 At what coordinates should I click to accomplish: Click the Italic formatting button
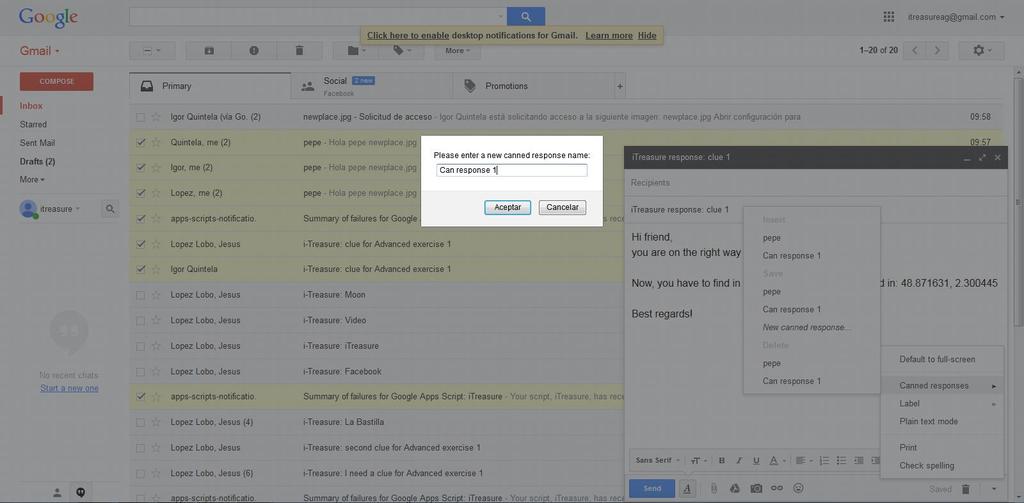click(739, 461)
